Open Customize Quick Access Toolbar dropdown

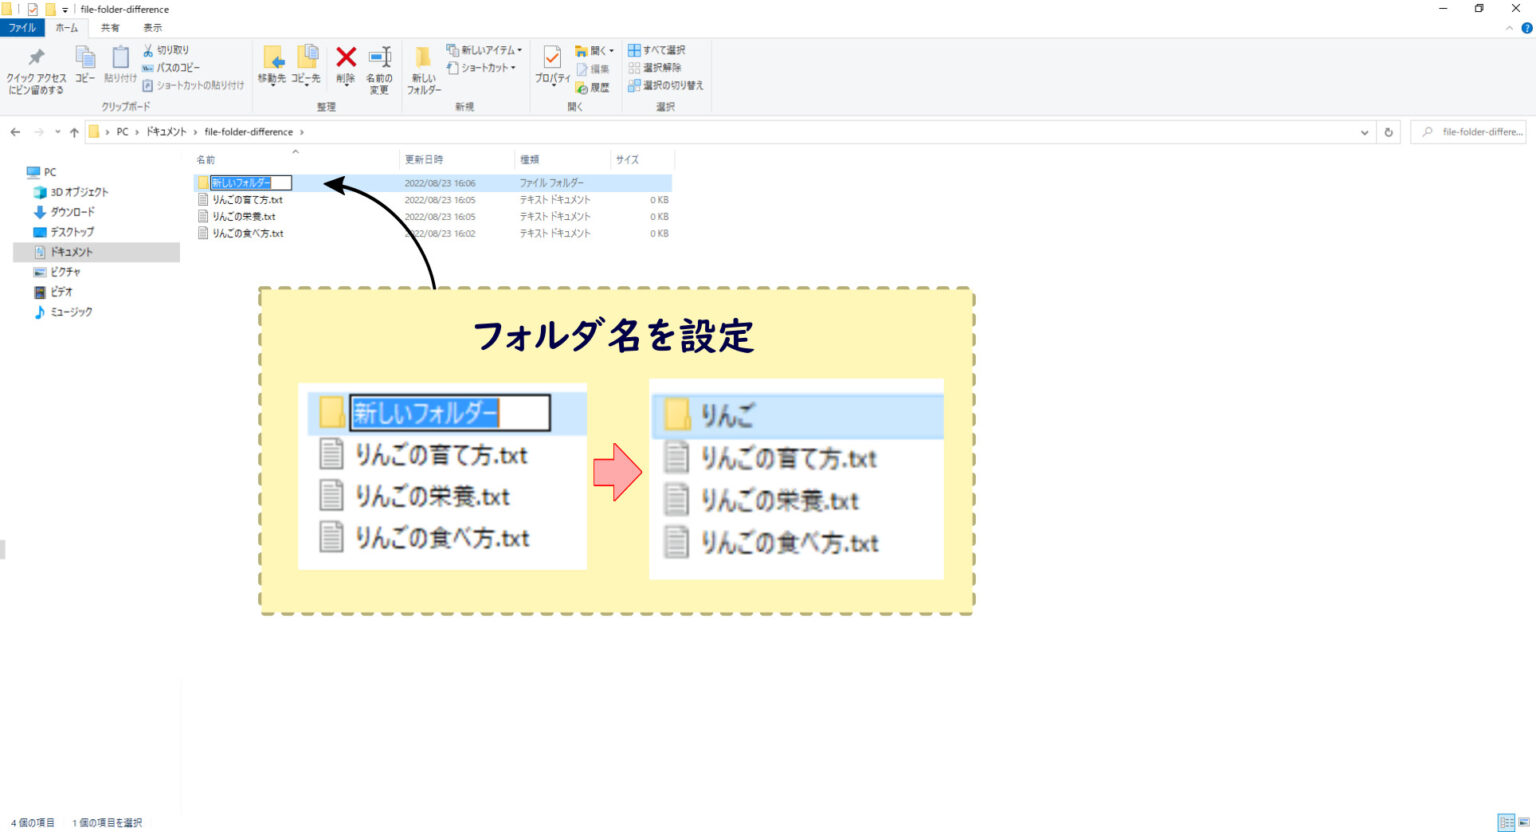click(65, 10)
